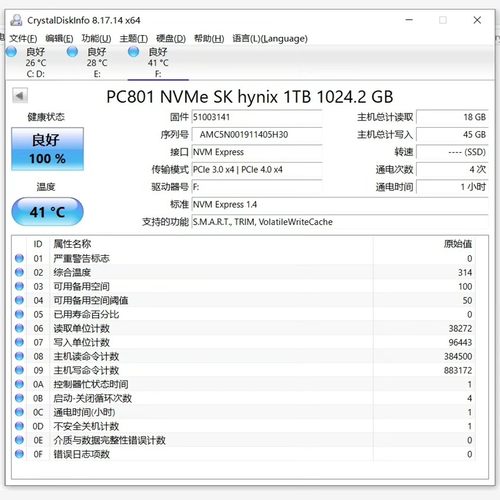500x500 pixels.
Task: Close the CrystalDiskInfo window
Action: pyautogui.click(x=477, y=20)
